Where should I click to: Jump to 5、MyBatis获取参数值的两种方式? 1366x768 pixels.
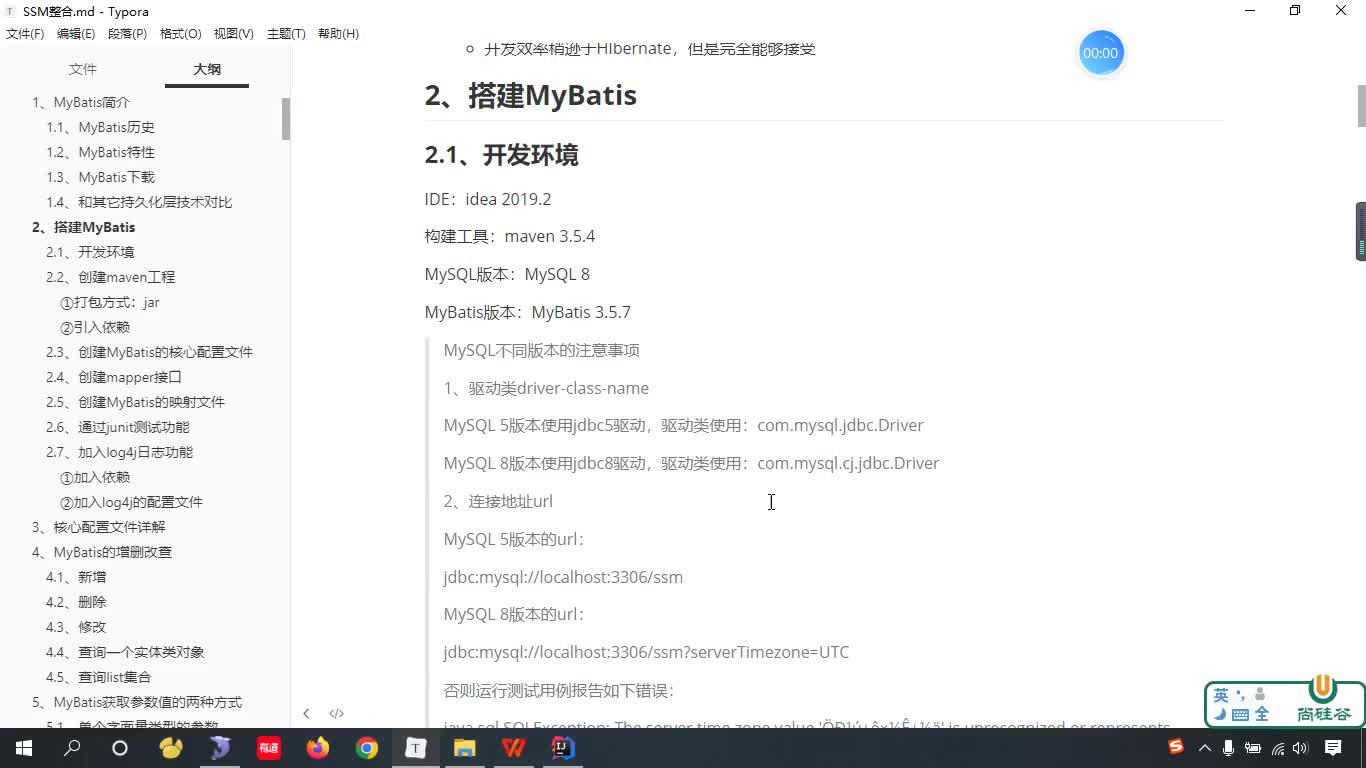tap(136, 702)
